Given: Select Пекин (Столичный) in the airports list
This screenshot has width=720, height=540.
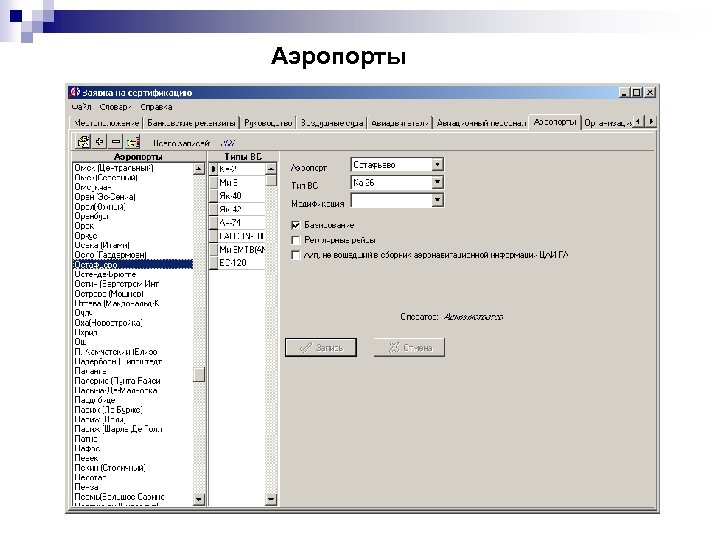Looking at the screenshot, I should [110, 467].
